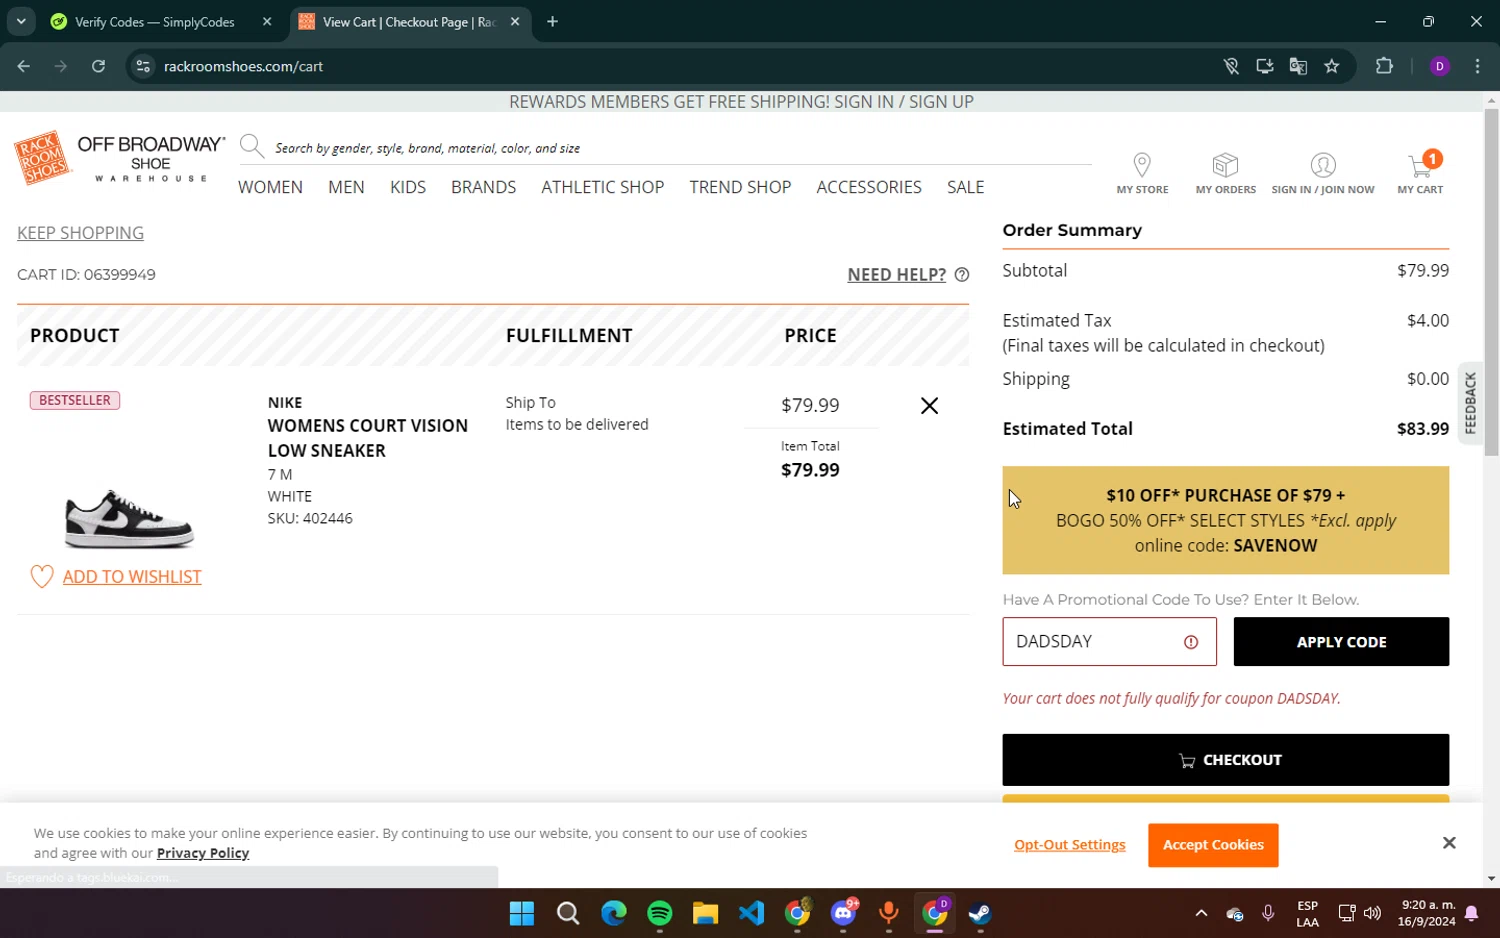Open the My Orders box icon
This screenshot has width=1500, height=938.
[x=1225, y=164]
